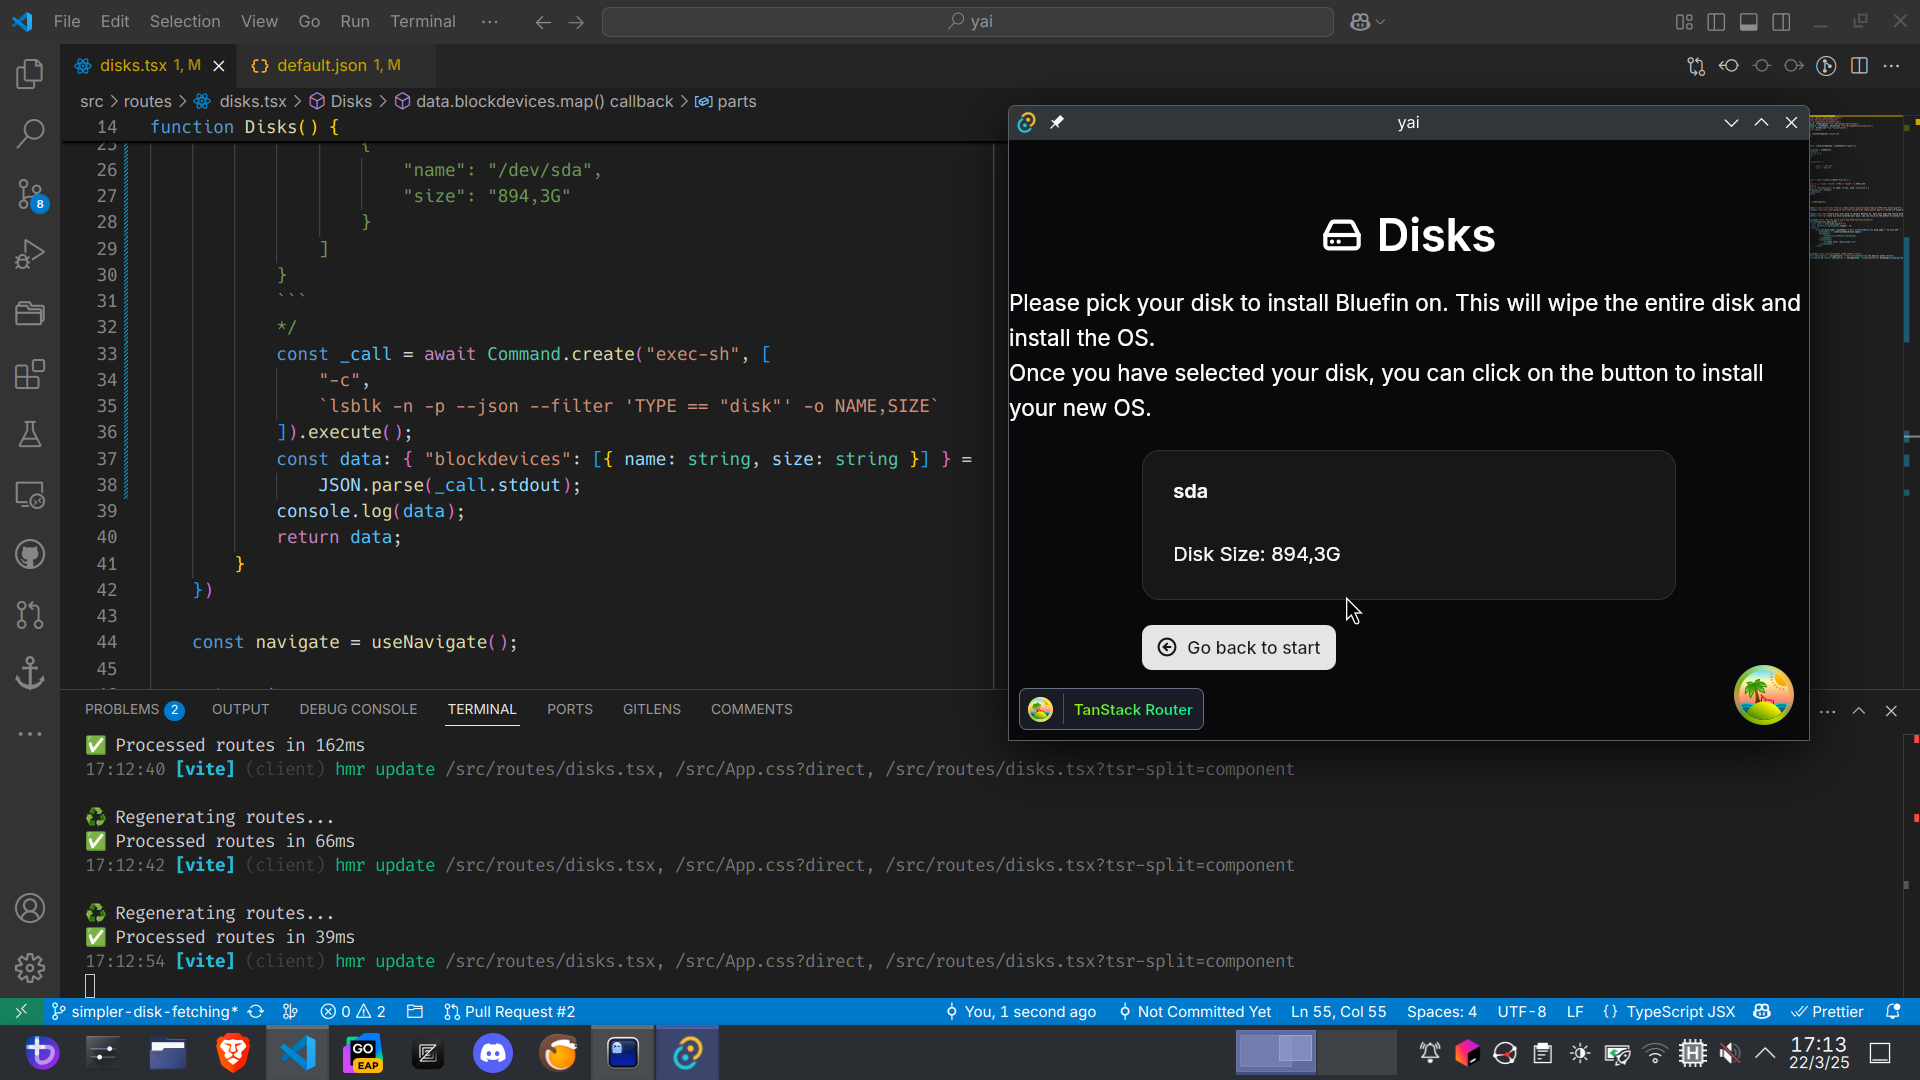
Task: Open the Manage gear icon
Action: pyautogui.click(x=30, y=967)
